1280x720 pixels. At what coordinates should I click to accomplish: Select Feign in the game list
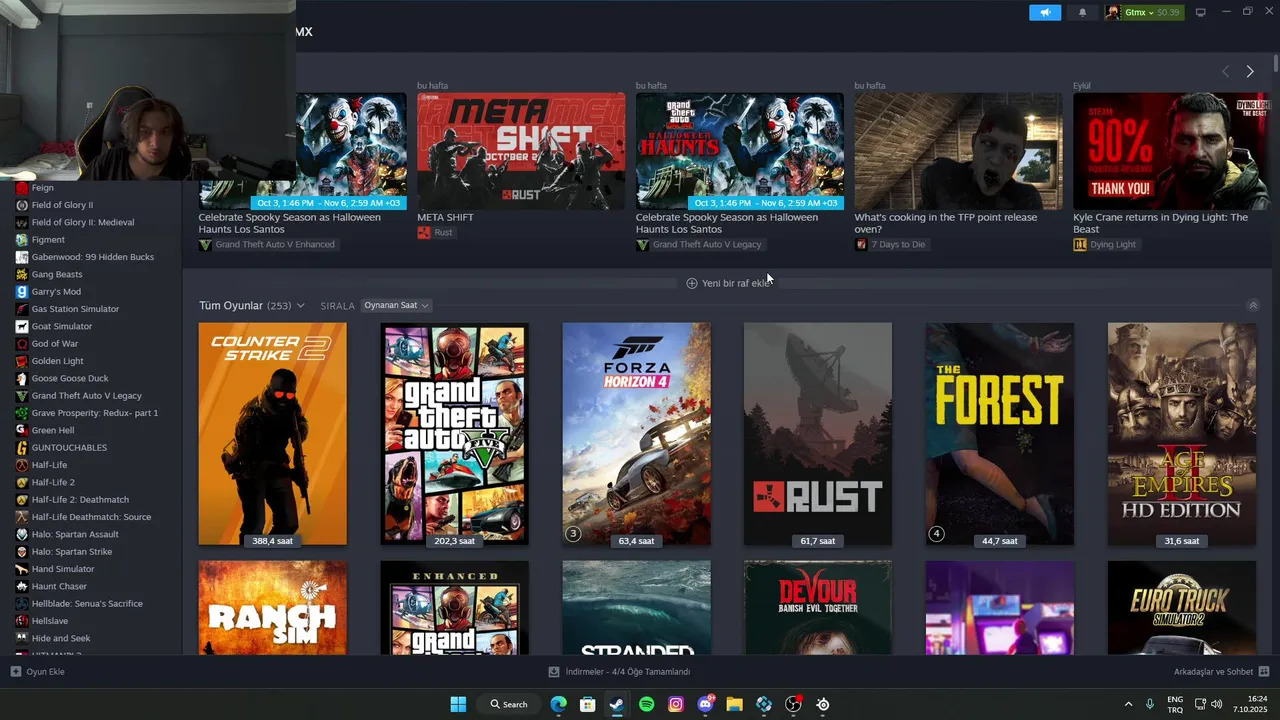[x=42, y=188]
